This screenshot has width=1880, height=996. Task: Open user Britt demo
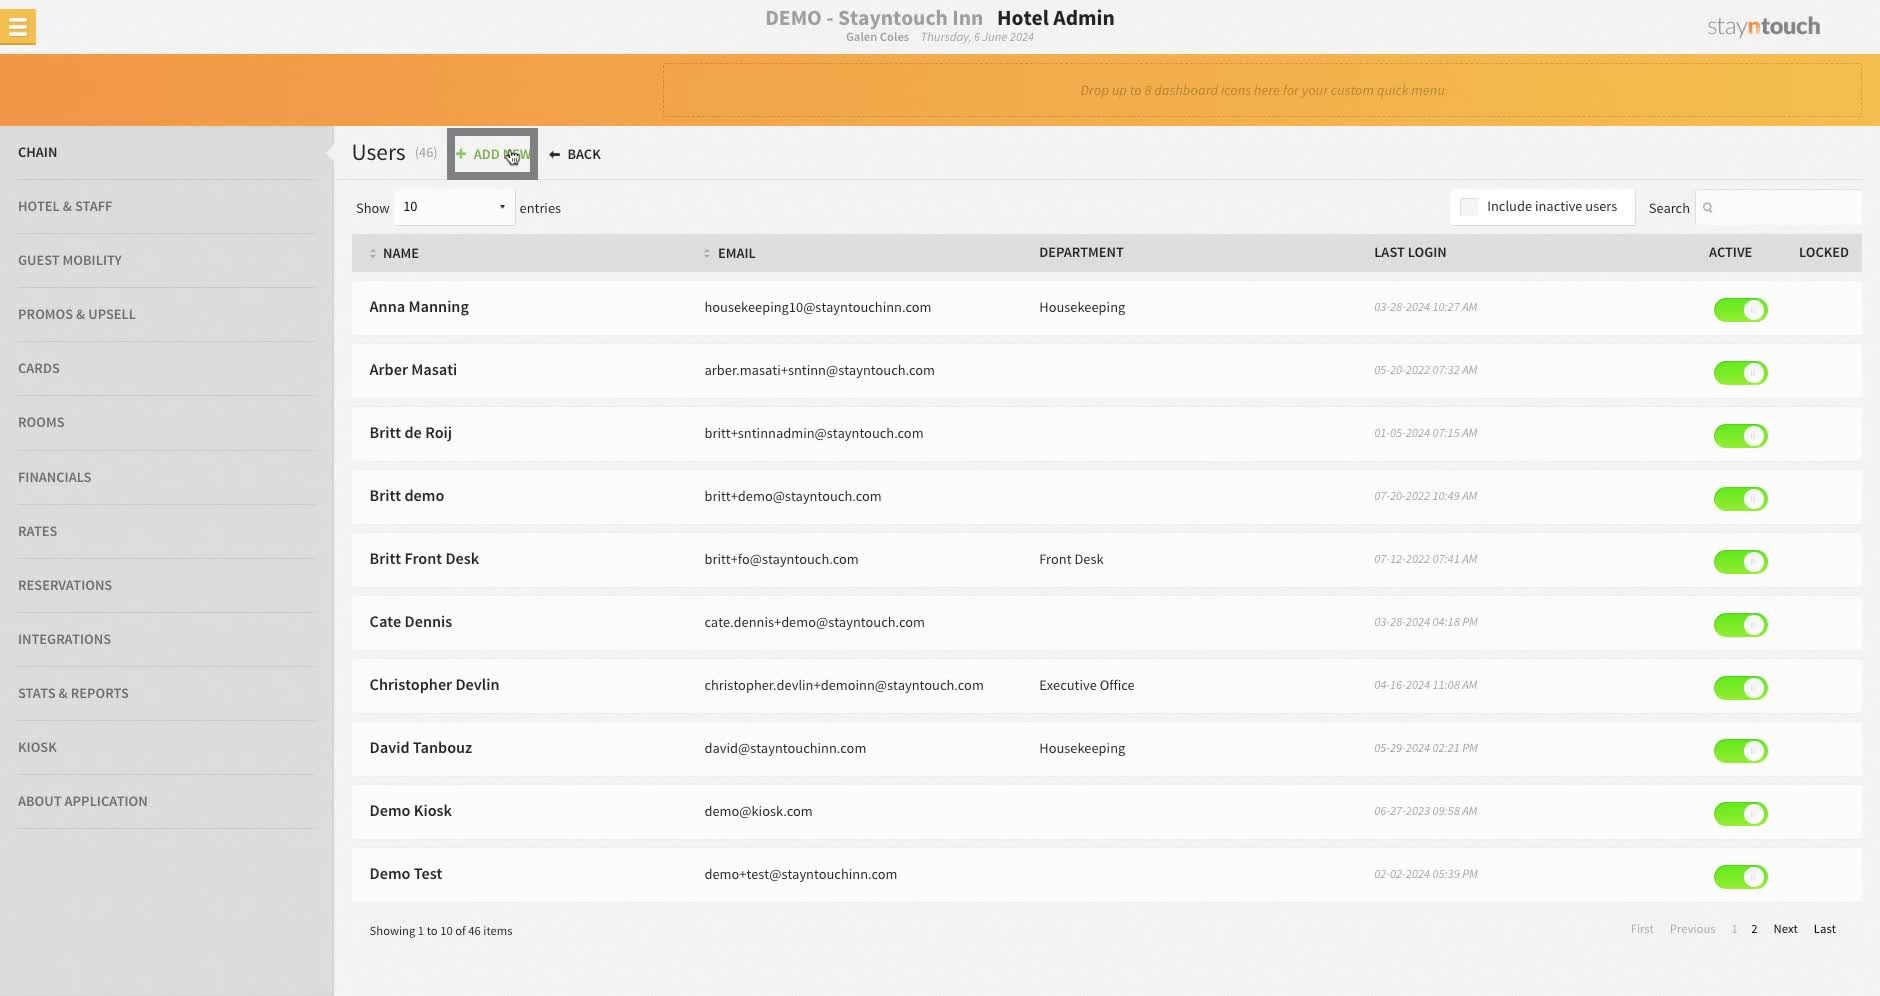click(407, 496)
